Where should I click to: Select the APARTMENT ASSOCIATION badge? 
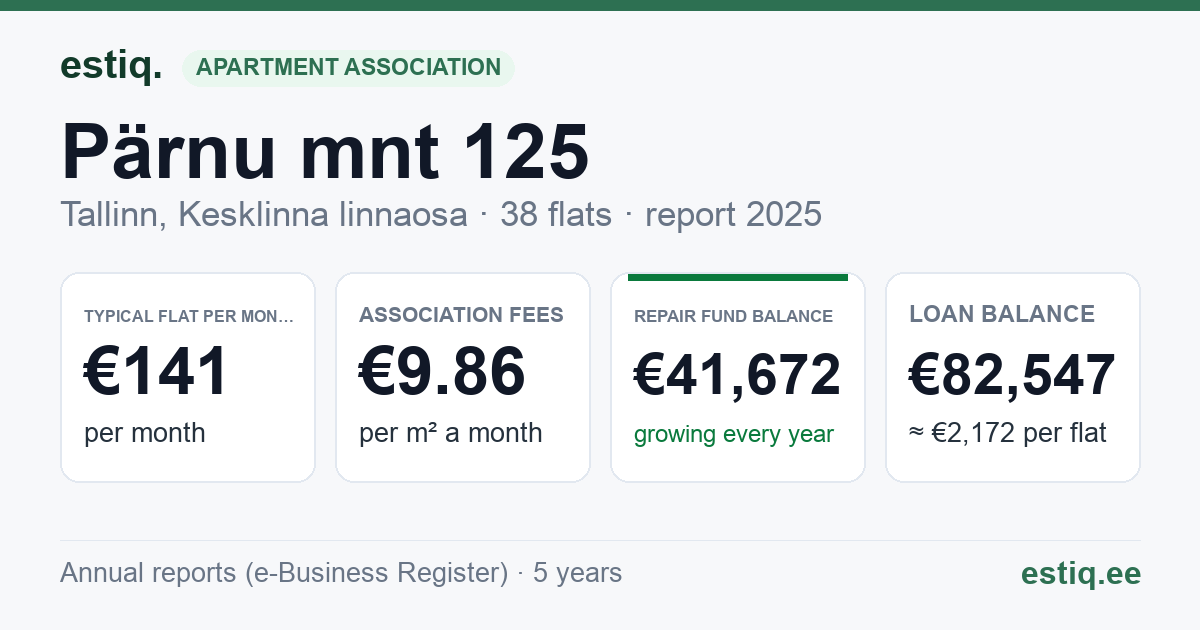tap(348, 68)
